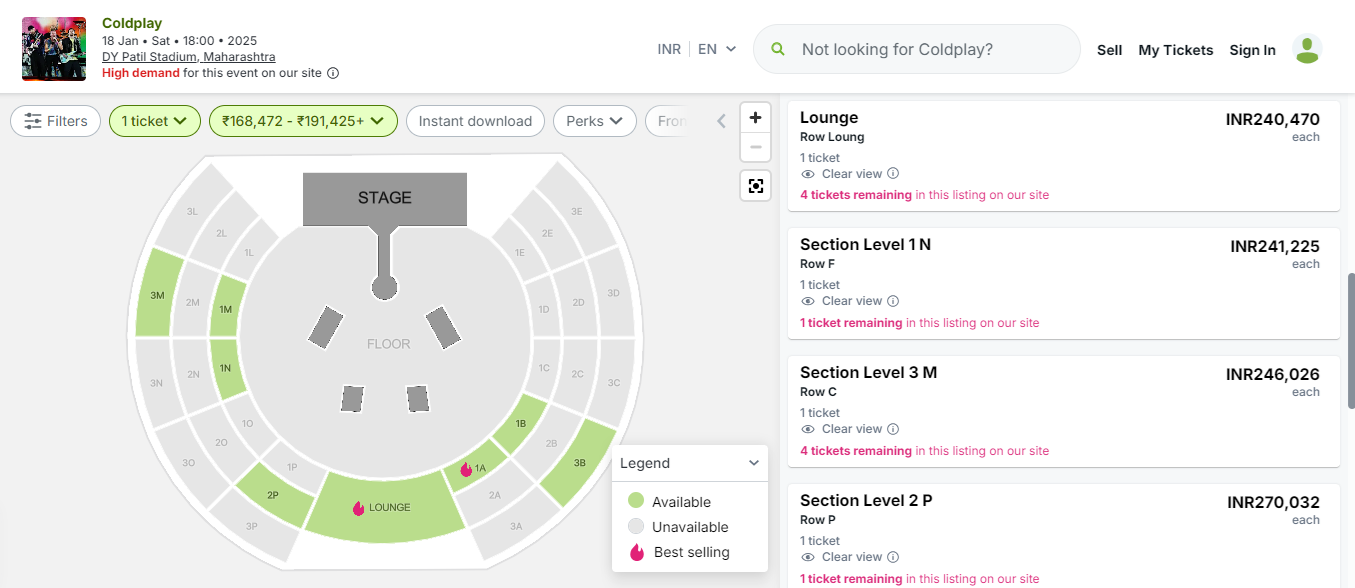1355x588 pixels.
Task: Toggle the Clear view eye for Section Level 3 M
Action: pos(806,428)
